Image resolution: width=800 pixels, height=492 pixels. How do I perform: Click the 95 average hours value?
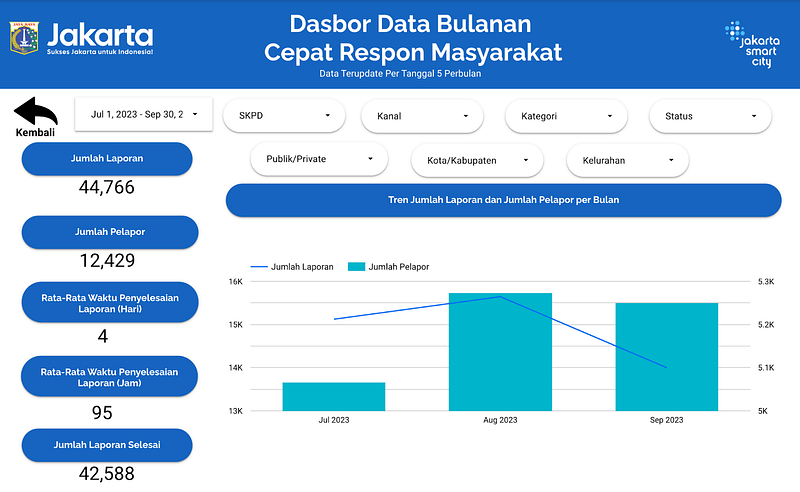(x=102, y=412)
